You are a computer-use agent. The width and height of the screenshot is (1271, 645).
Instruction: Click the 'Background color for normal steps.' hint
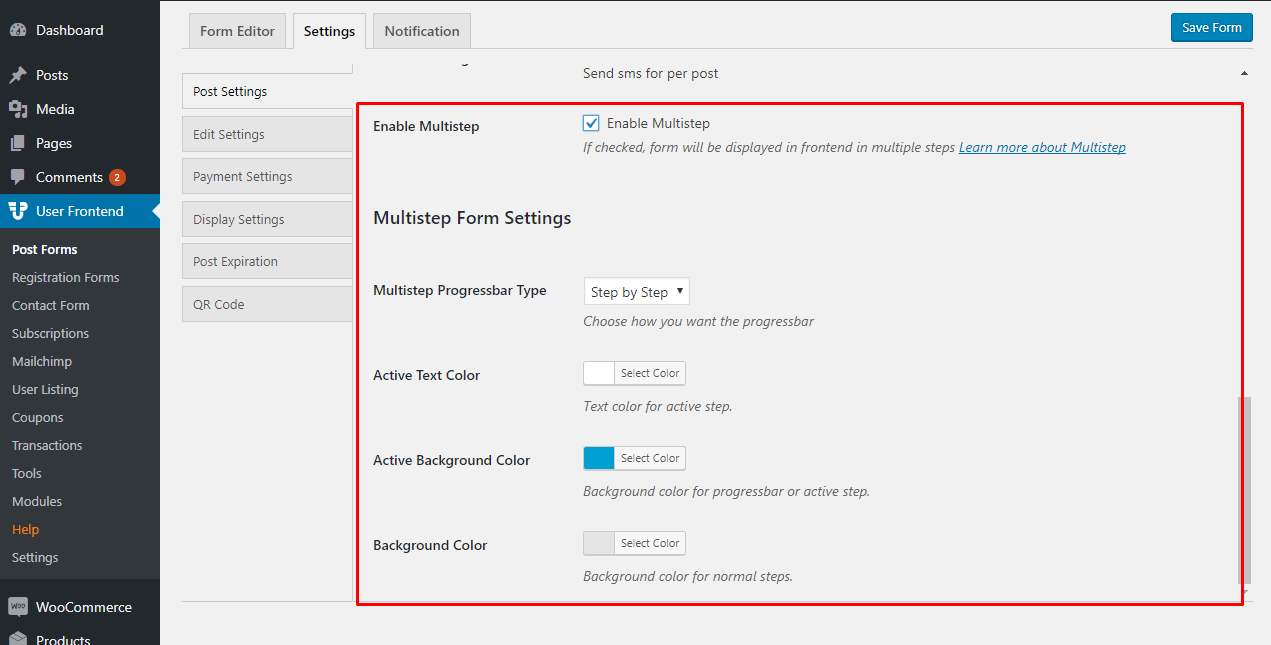[x=688, y=577]
